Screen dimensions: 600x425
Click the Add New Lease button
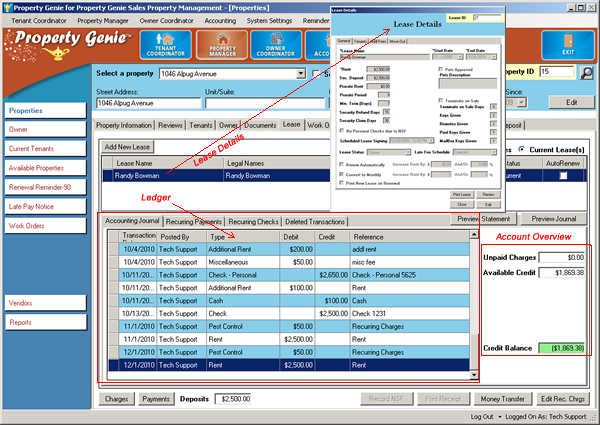pyautogui.click(x=127, y=147)
